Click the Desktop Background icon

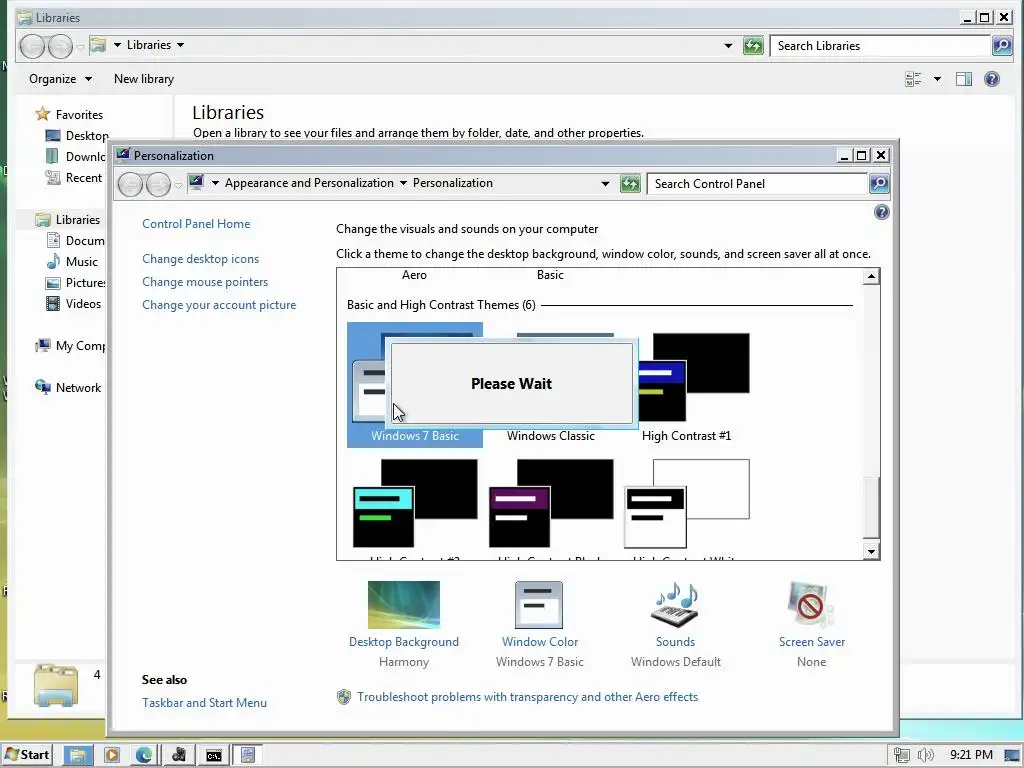404,604
